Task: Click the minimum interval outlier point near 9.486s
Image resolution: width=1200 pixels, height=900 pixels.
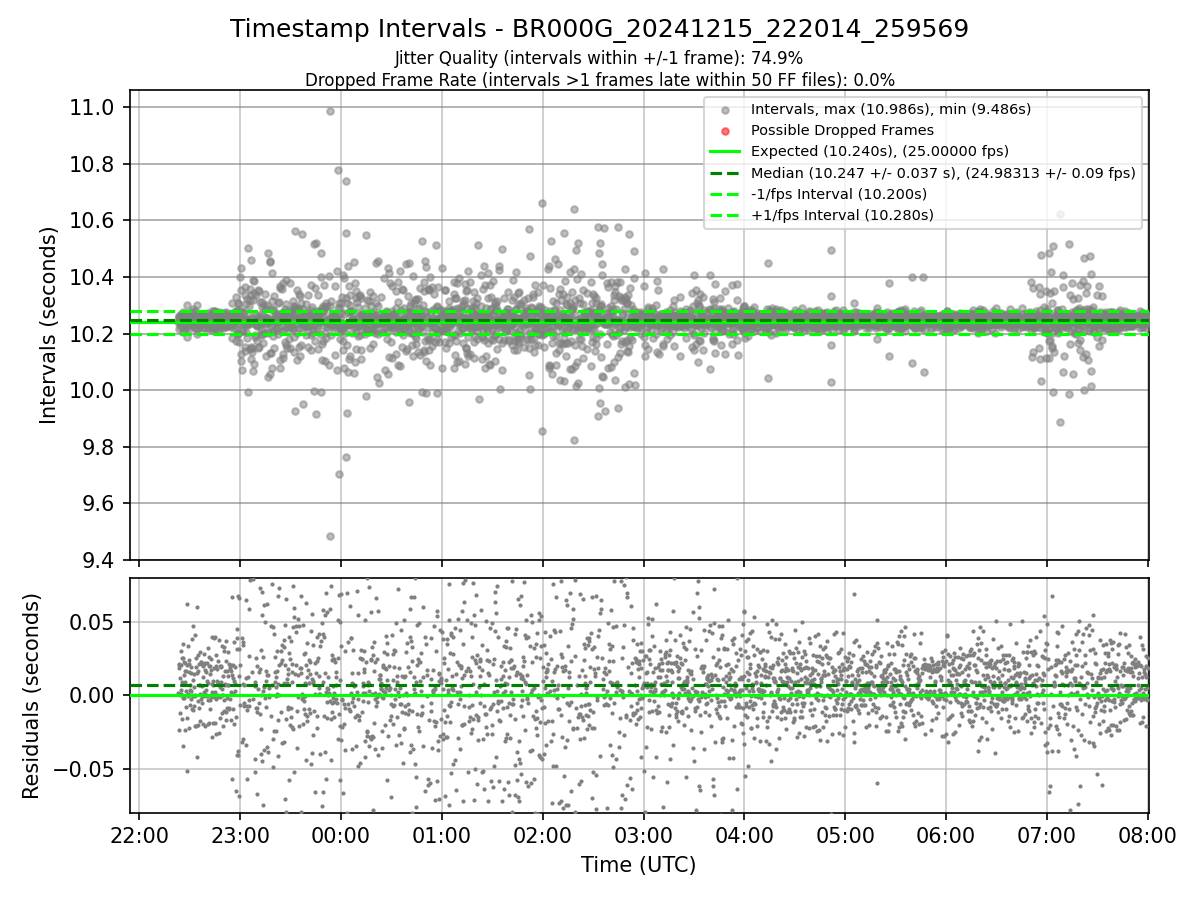Action: point(330,536)
